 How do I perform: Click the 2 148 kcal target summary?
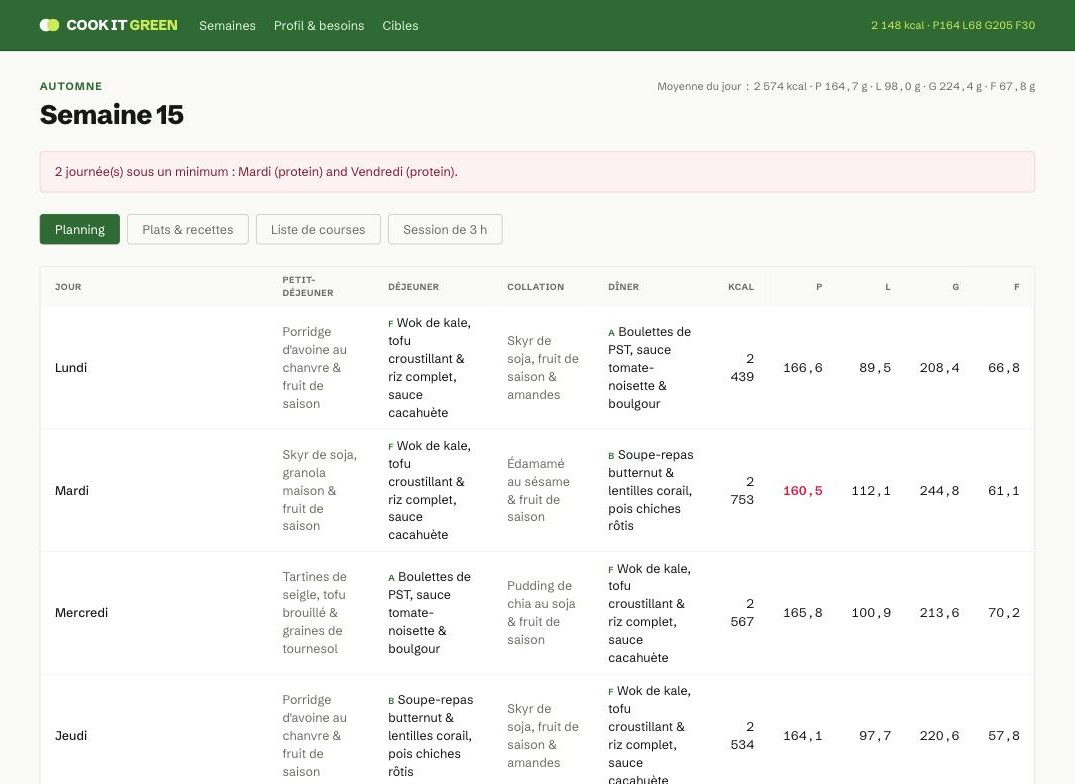953,25
